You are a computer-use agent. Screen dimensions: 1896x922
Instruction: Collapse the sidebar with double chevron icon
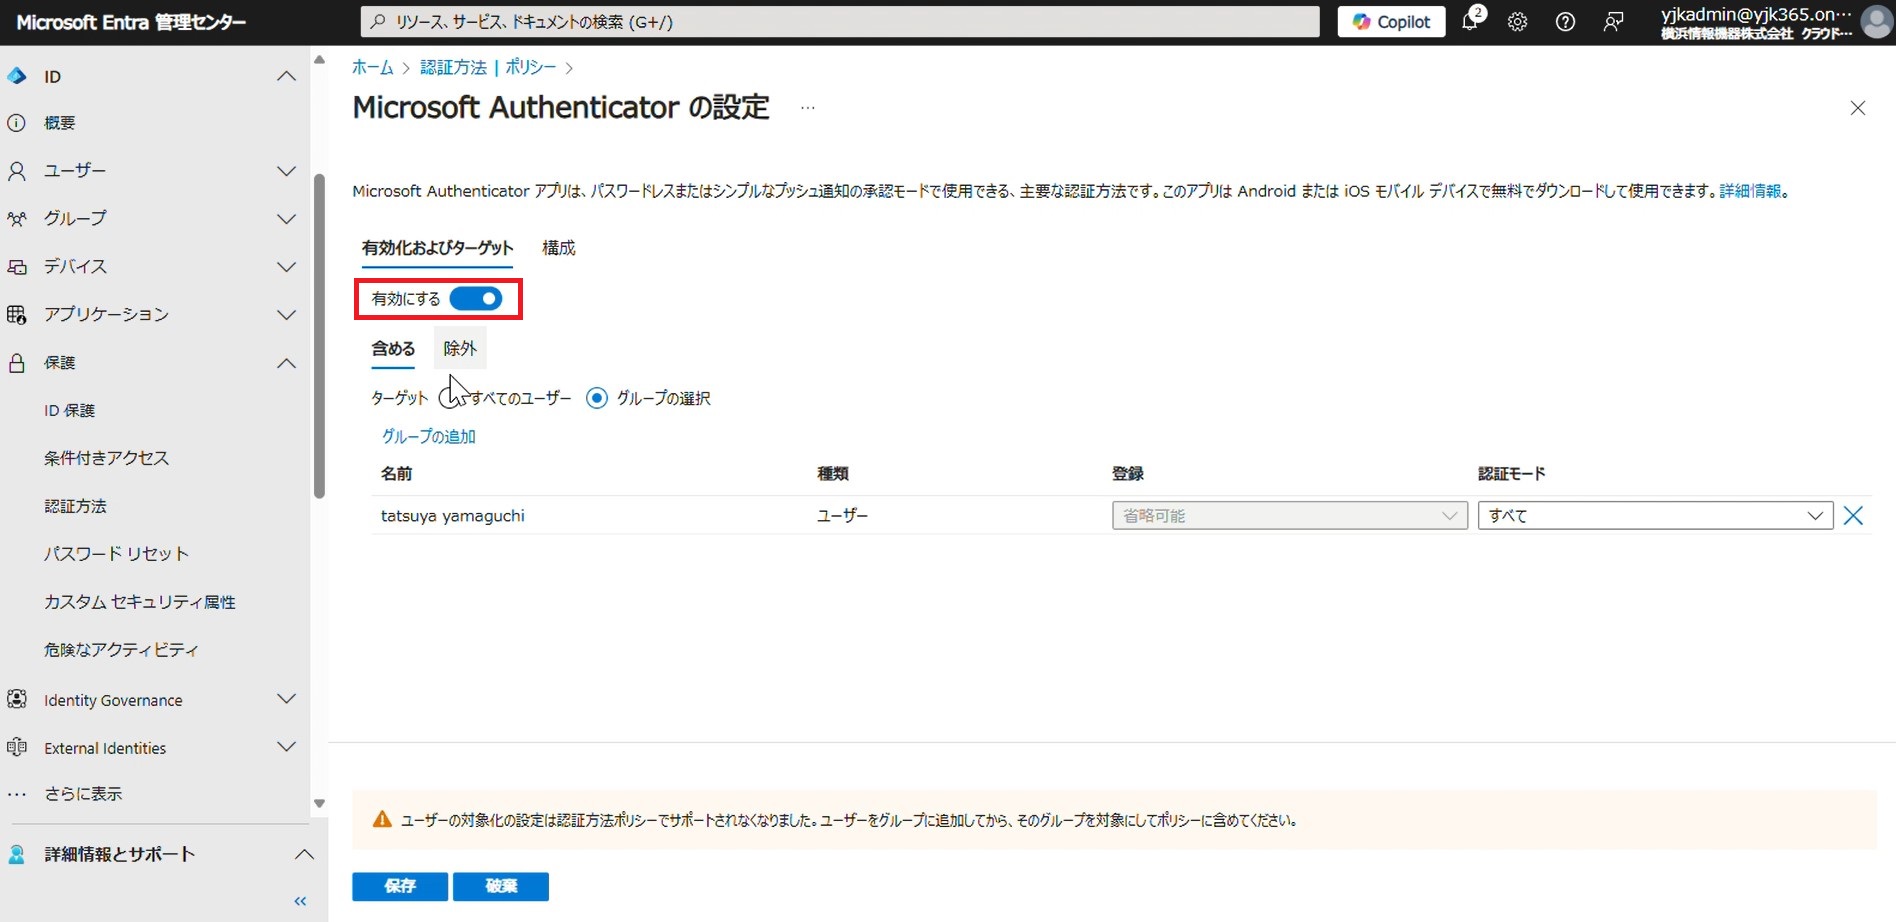[x=300, y=901]
